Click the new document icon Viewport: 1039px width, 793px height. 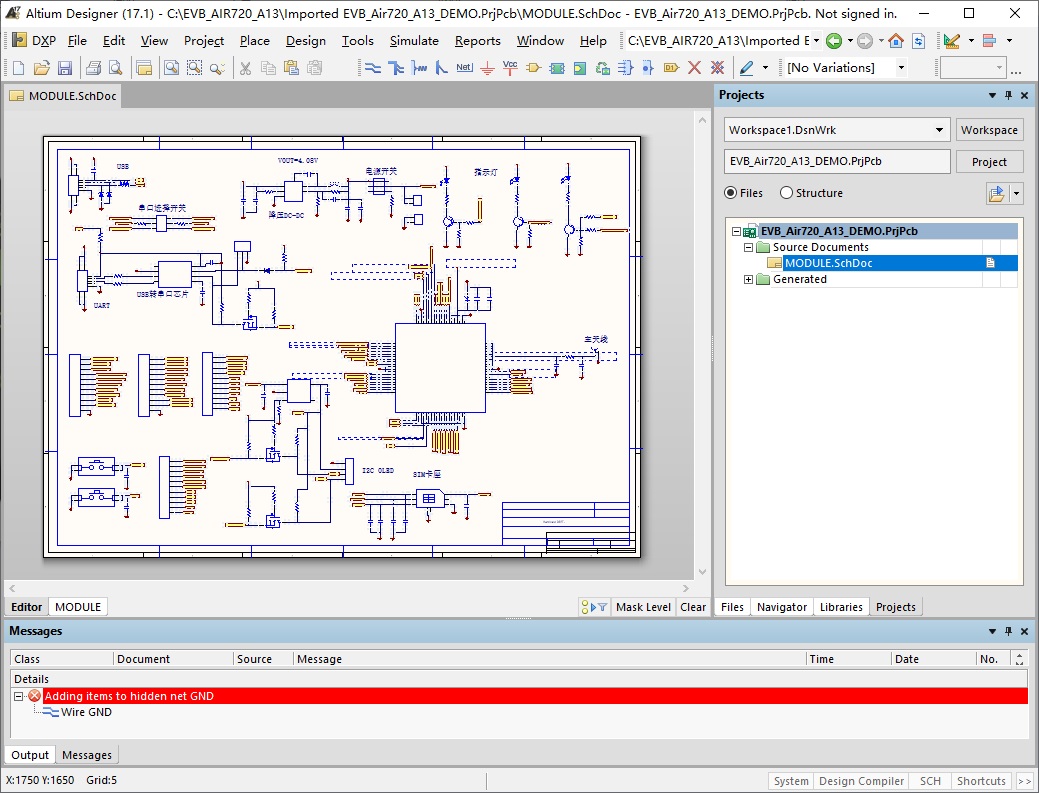point(19,68)
